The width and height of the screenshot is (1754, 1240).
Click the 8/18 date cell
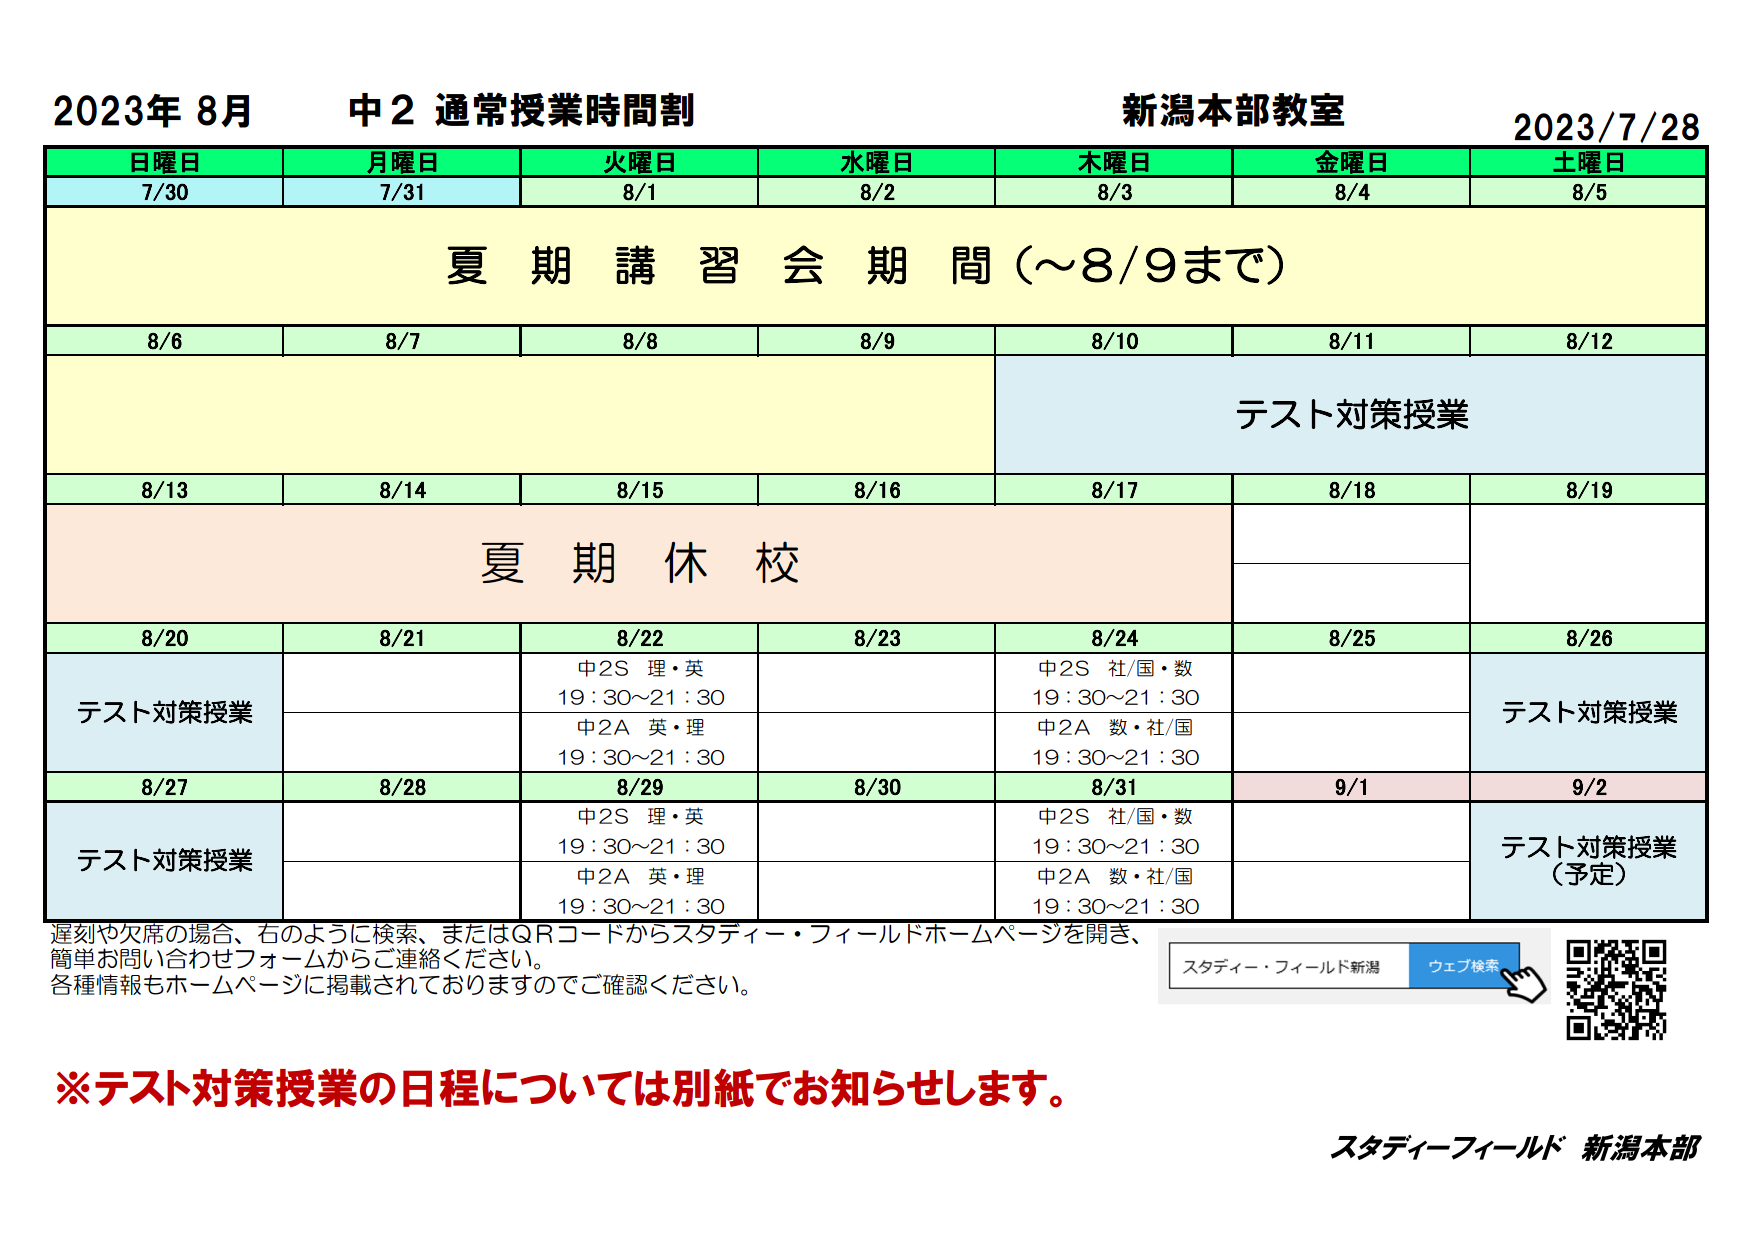coord(1352,490)
